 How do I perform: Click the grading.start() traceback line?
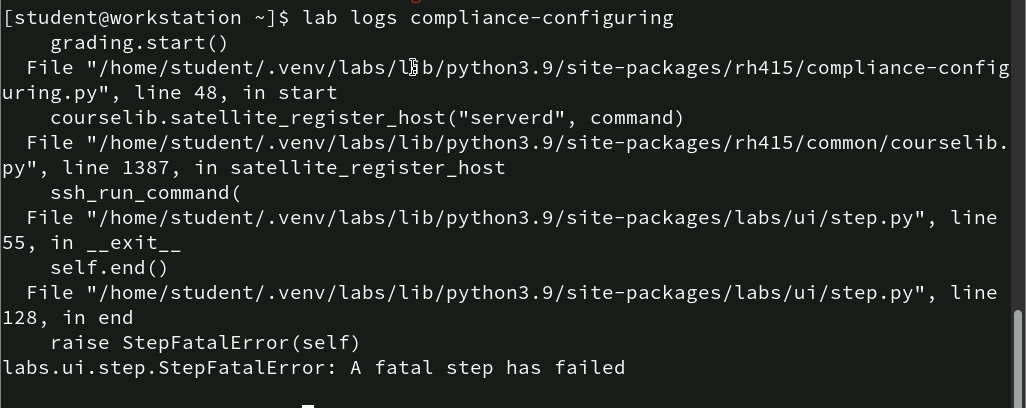coord(139,43)
